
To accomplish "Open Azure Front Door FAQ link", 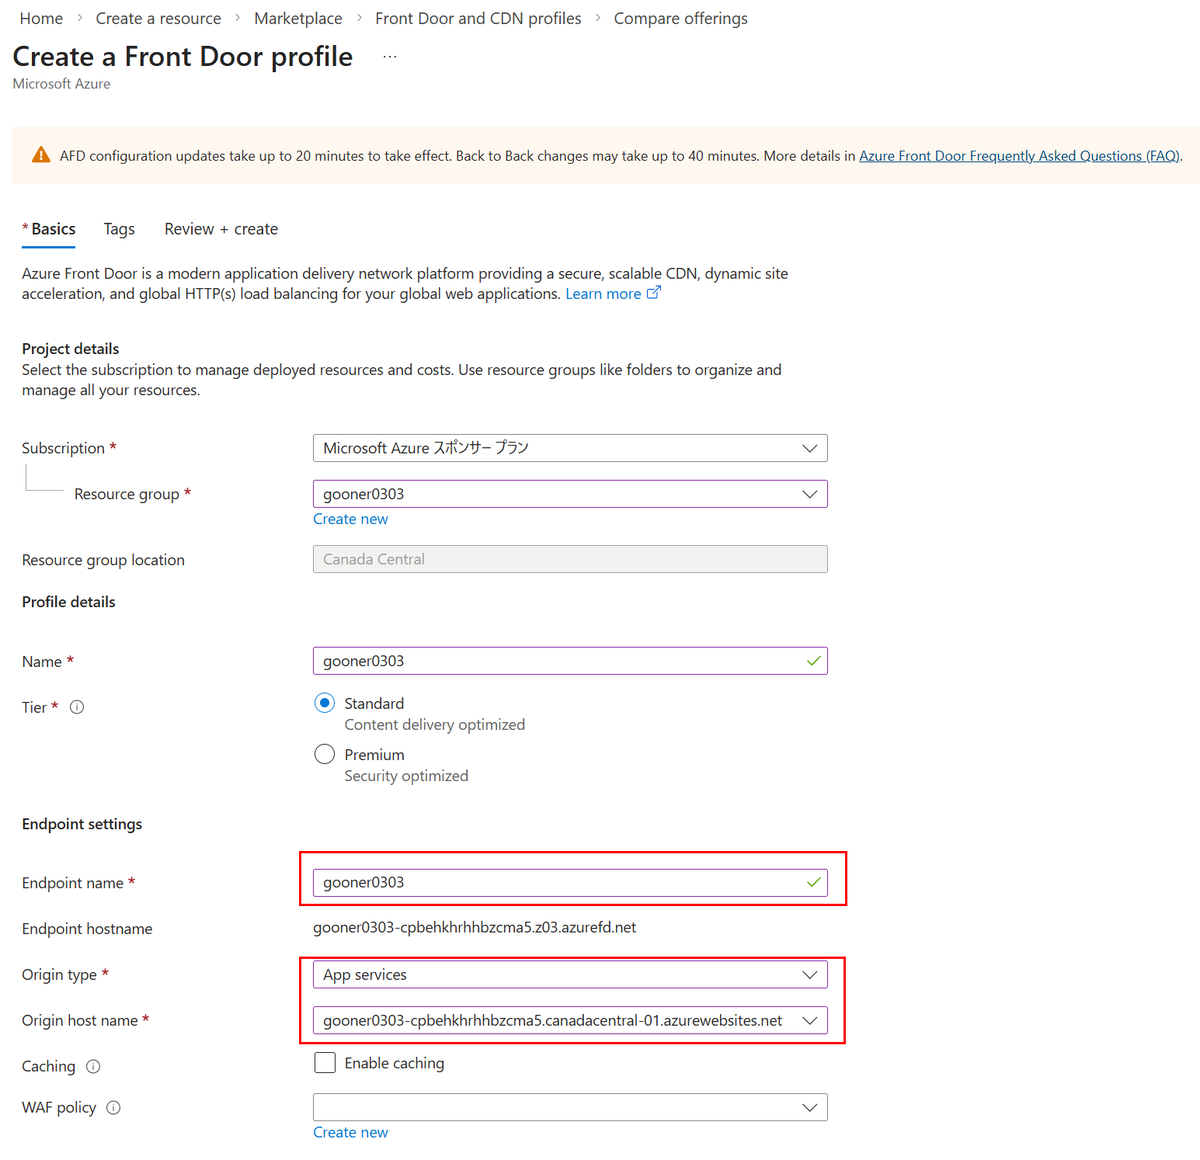I will pyautogui.click(x=1020, y=156).
